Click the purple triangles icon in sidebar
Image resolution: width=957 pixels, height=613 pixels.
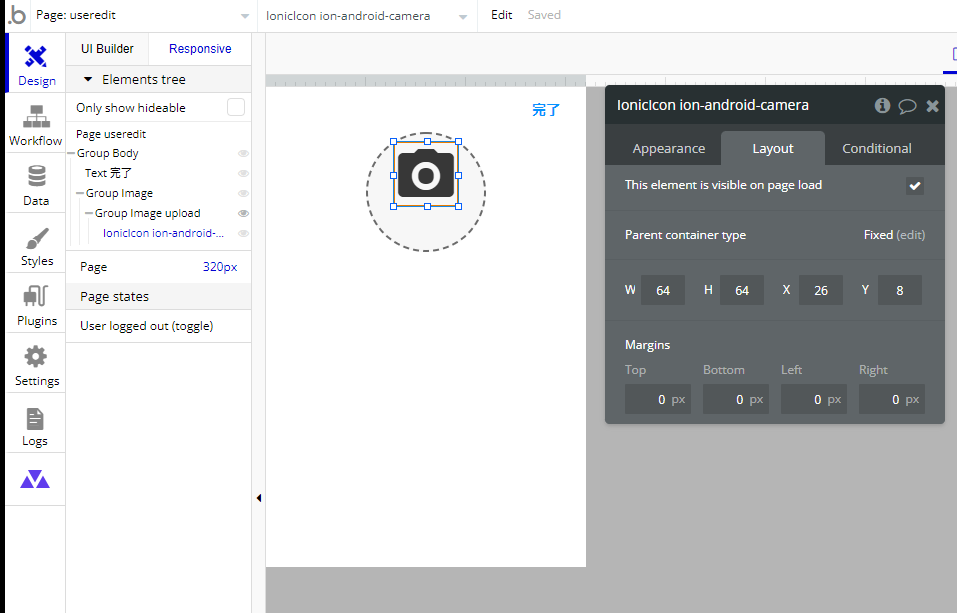point(35,479)
